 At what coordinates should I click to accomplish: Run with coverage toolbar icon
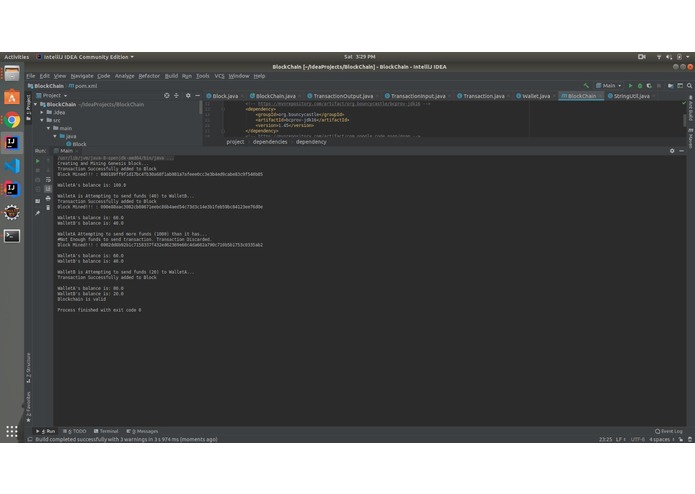click(649, 86)
